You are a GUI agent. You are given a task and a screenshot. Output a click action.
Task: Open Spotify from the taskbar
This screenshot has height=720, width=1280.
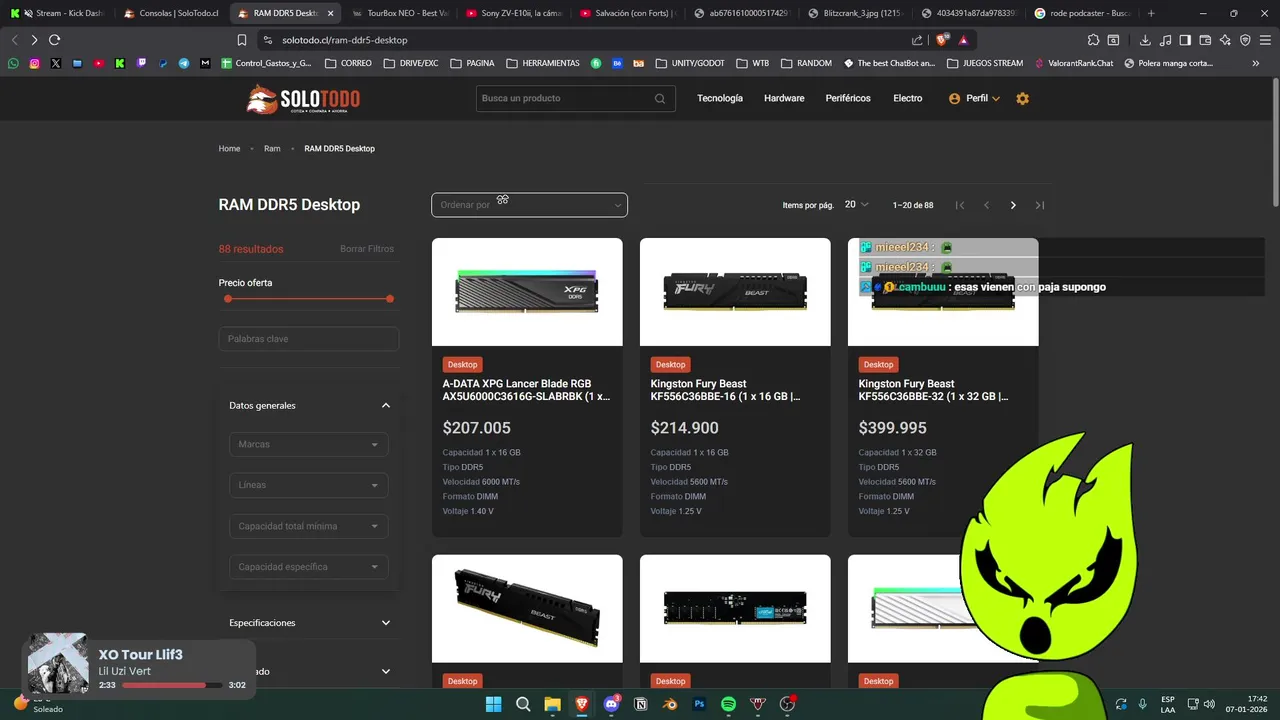click(729, 704)
